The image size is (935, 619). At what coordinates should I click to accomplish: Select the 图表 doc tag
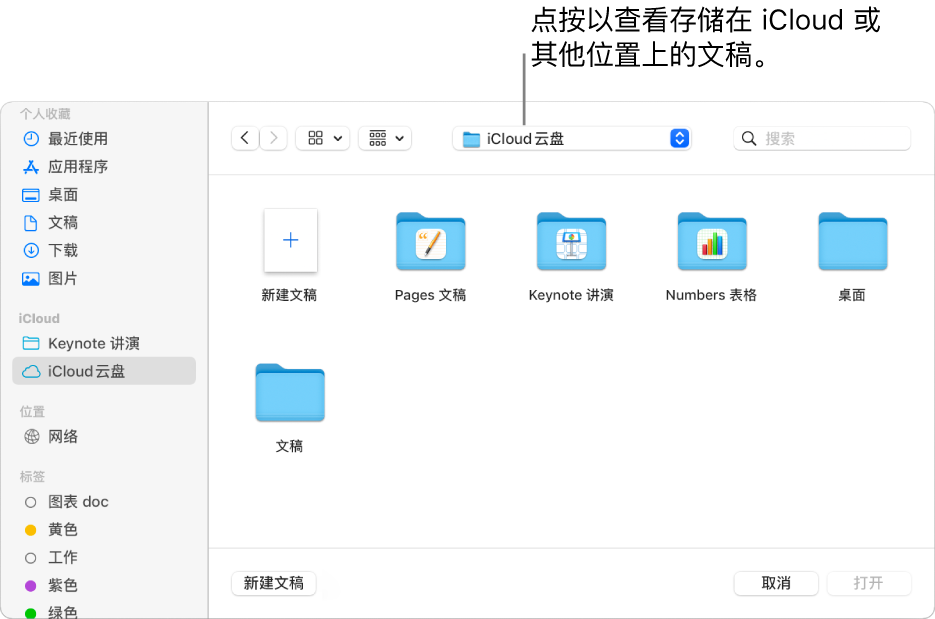tap(104, 502)
